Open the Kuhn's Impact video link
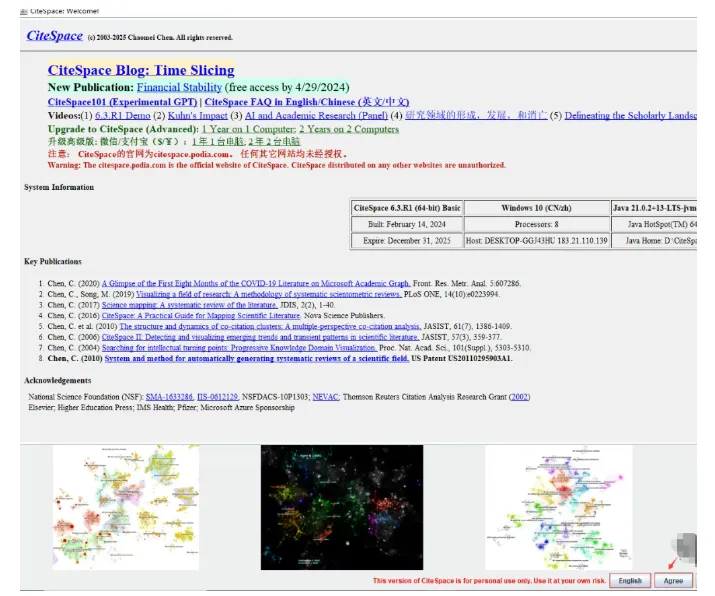Viewport: 715px width, 596px height. [x=197, y=116]
